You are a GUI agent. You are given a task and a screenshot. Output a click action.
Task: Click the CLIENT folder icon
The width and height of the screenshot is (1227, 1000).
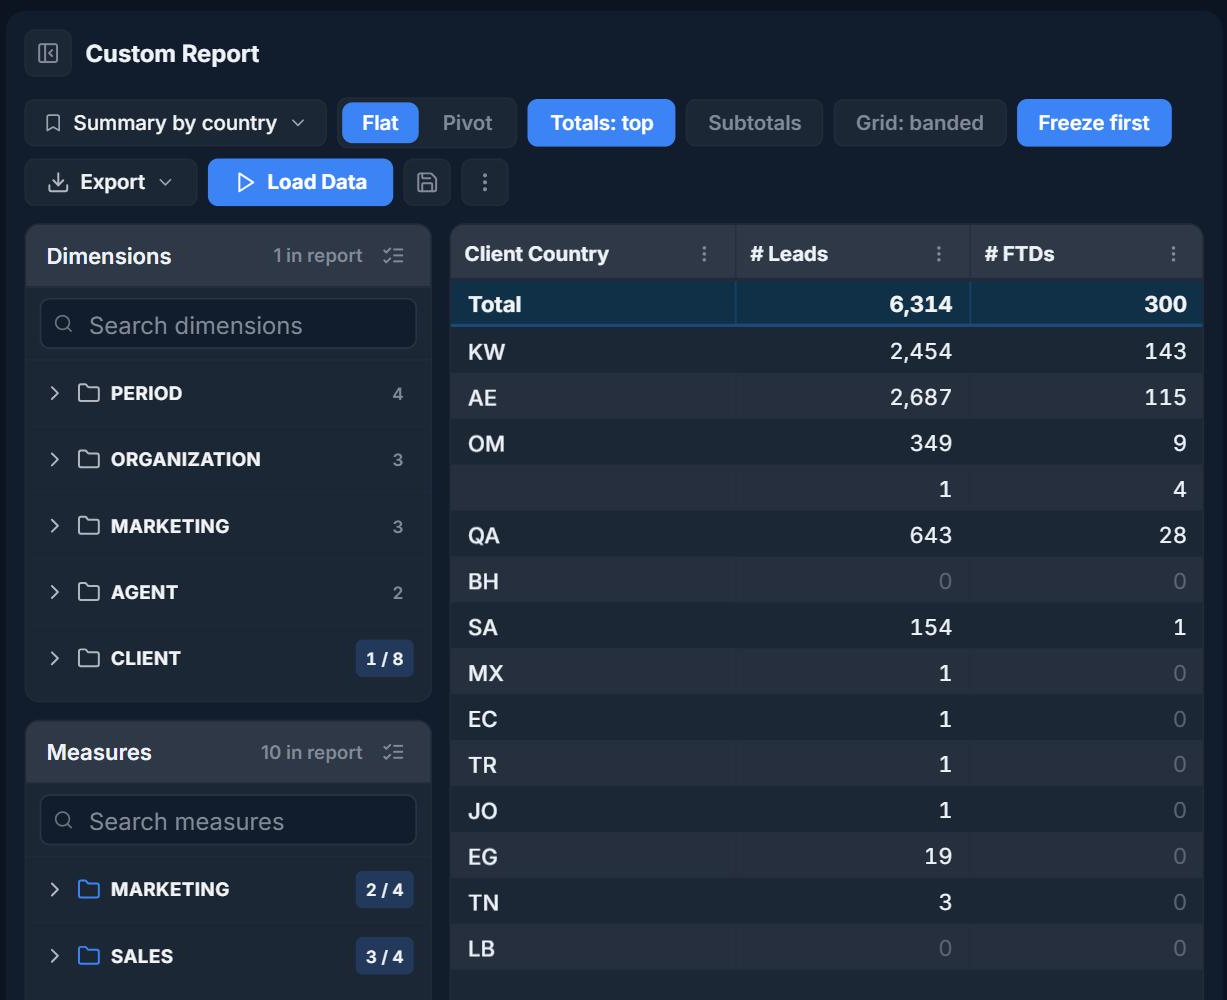(89, 658)
